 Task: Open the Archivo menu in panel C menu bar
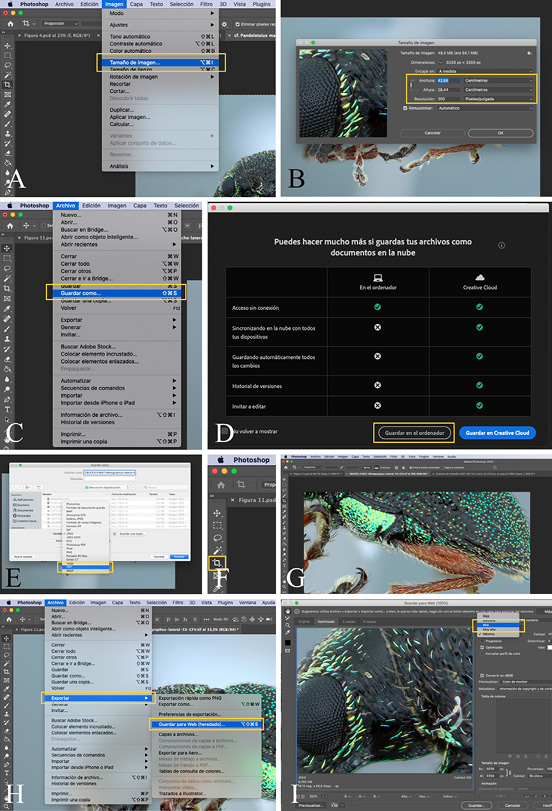(x=65, y=205)
